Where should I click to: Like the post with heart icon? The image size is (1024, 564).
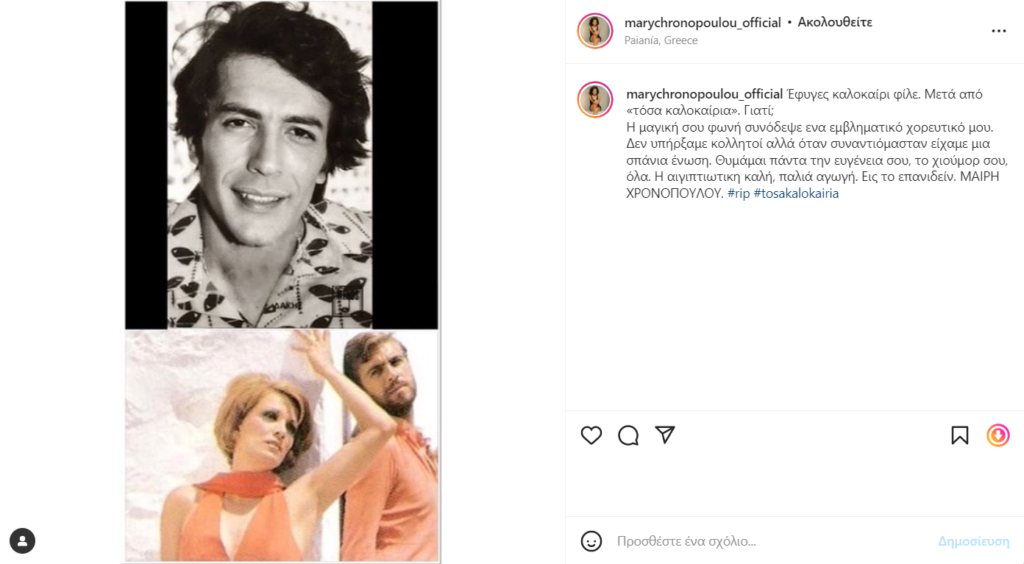point(591,435)
